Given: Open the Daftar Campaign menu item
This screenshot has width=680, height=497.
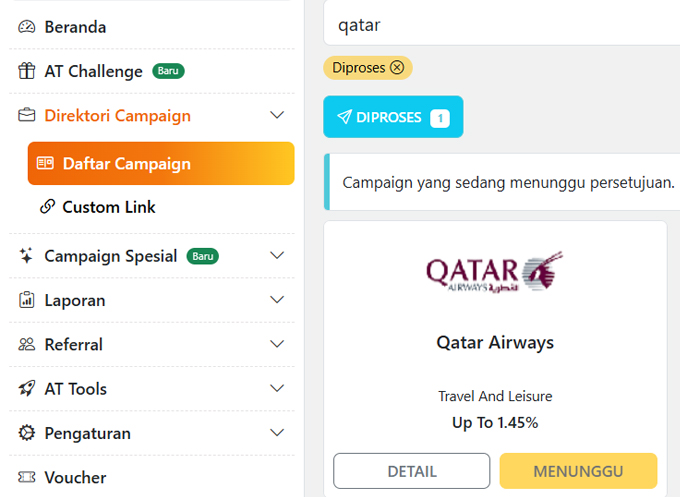Looking at the screenshot, I should click(161, 164).
